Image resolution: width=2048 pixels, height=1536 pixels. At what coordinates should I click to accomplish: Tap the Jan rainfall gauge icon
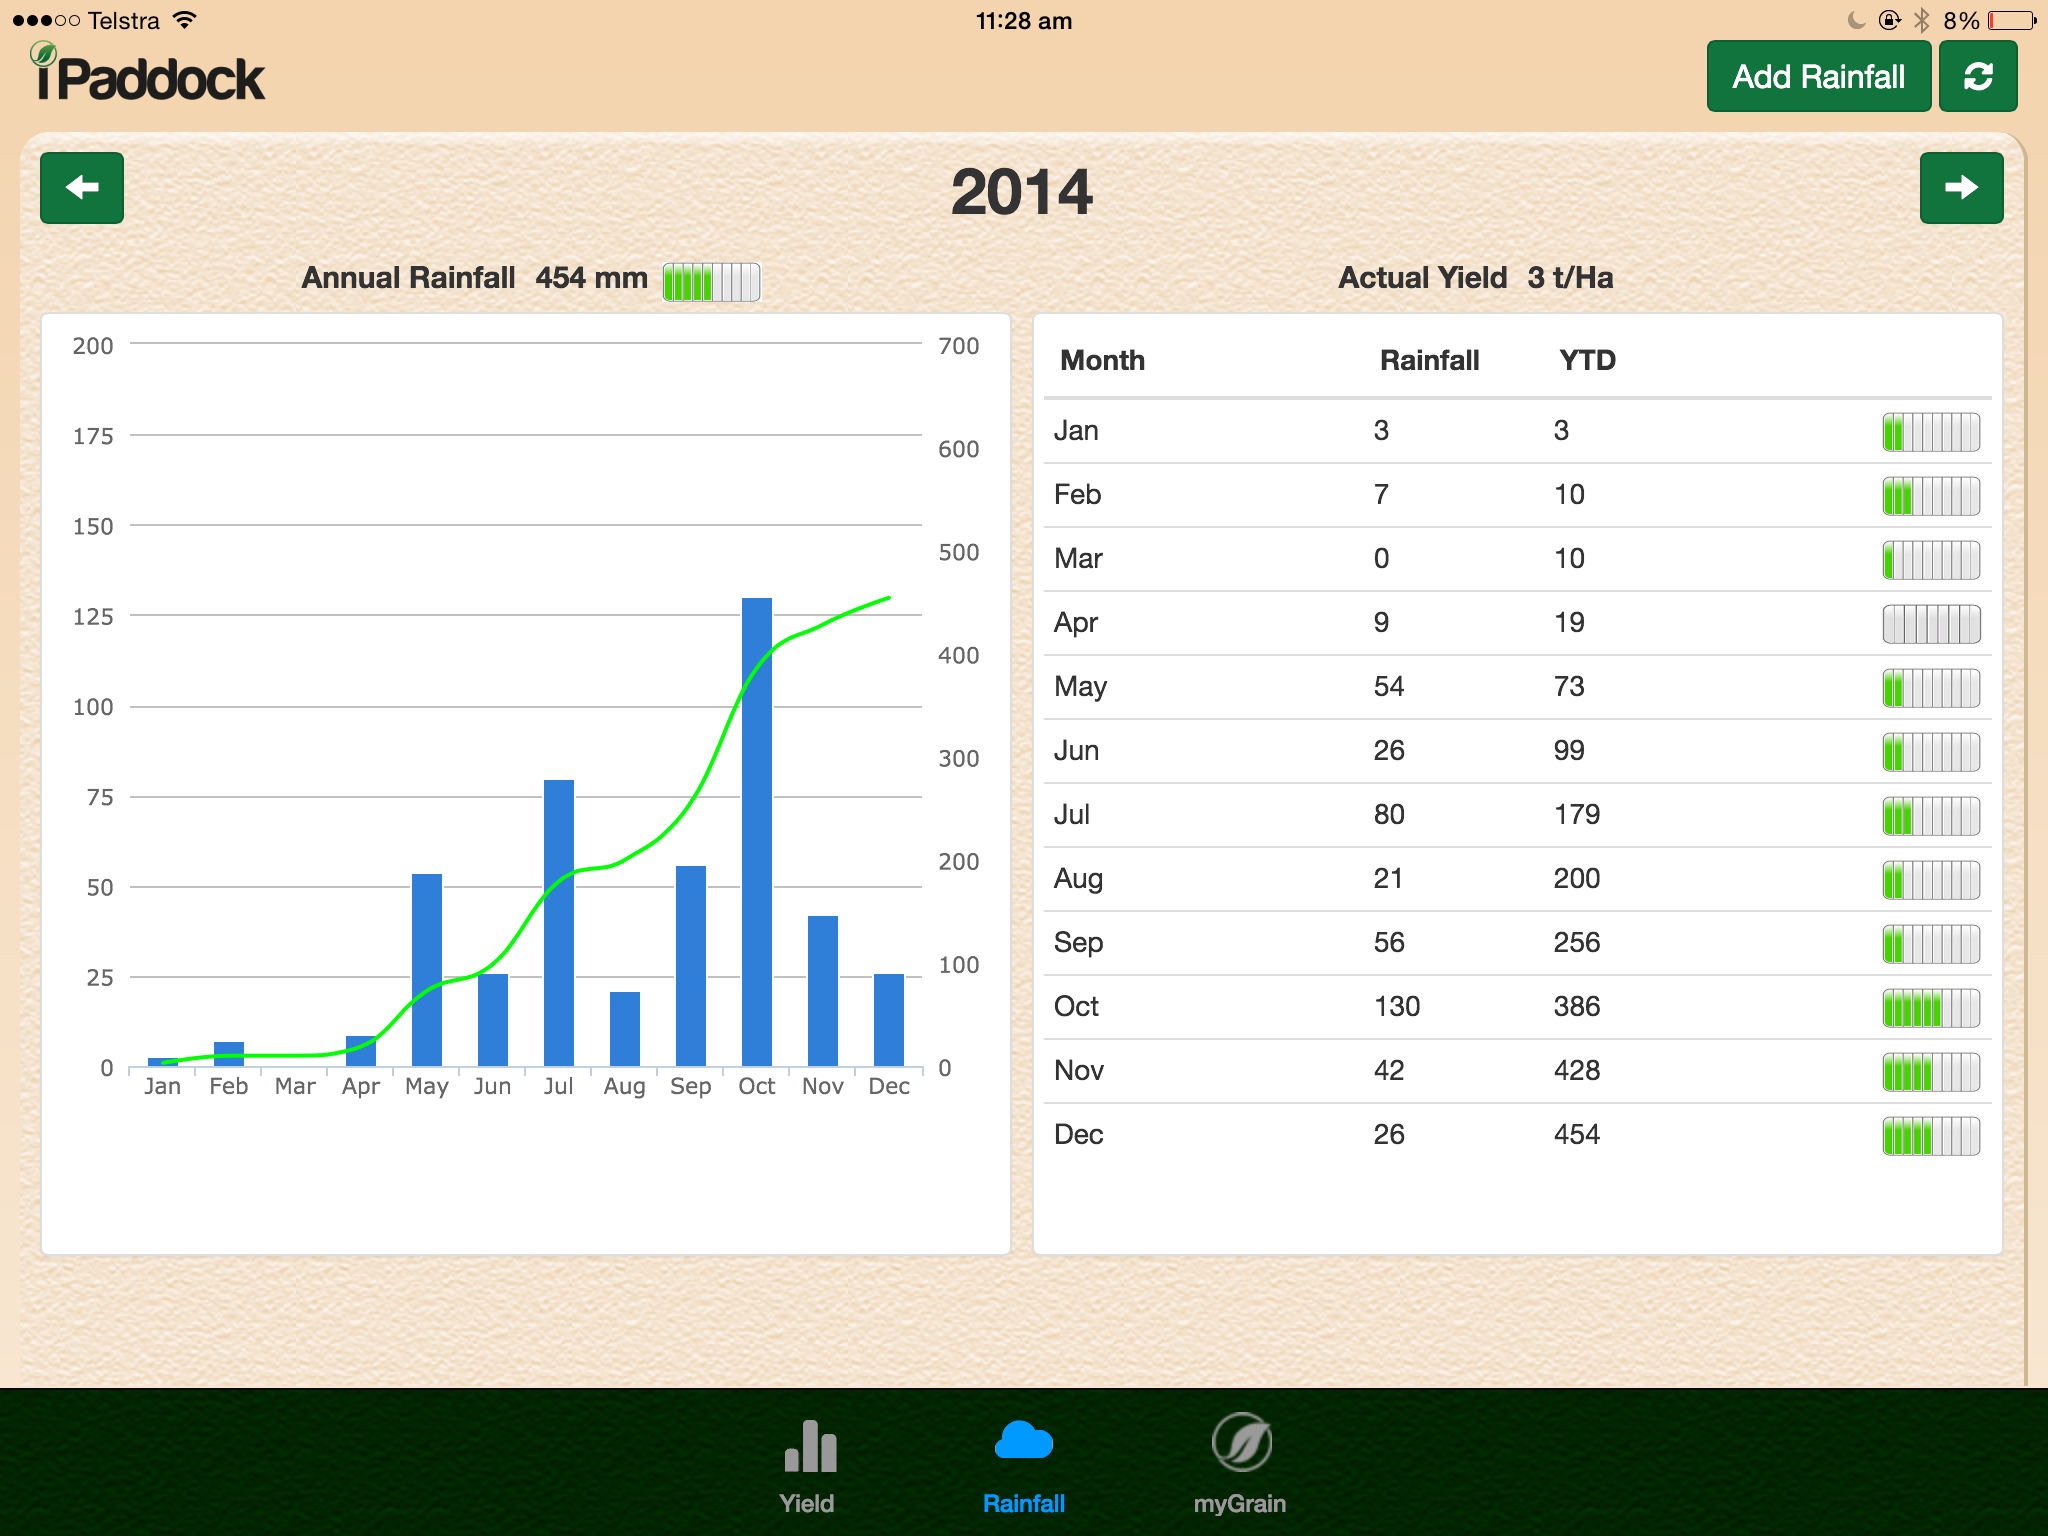(x=1930, y=432)
